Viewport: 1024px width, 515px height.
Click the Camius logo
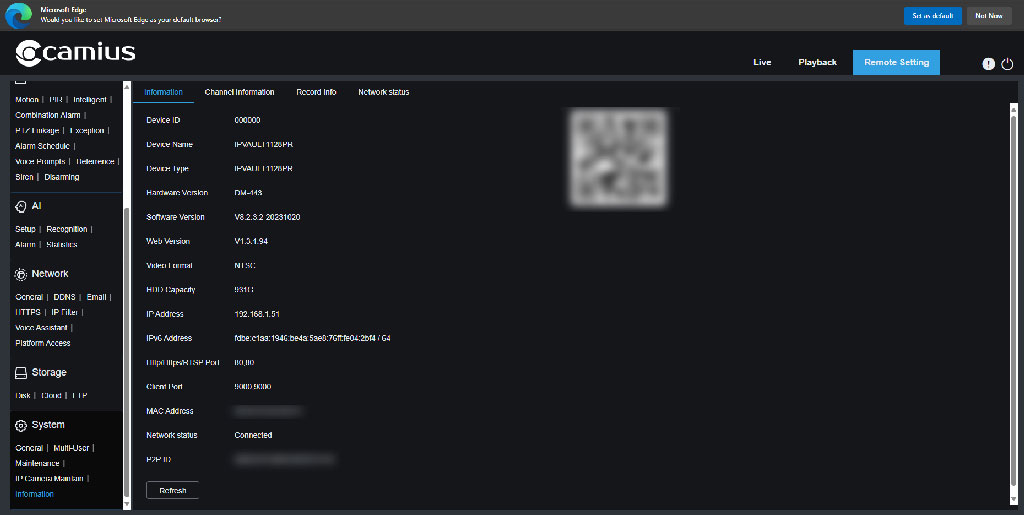pos(75,53)
